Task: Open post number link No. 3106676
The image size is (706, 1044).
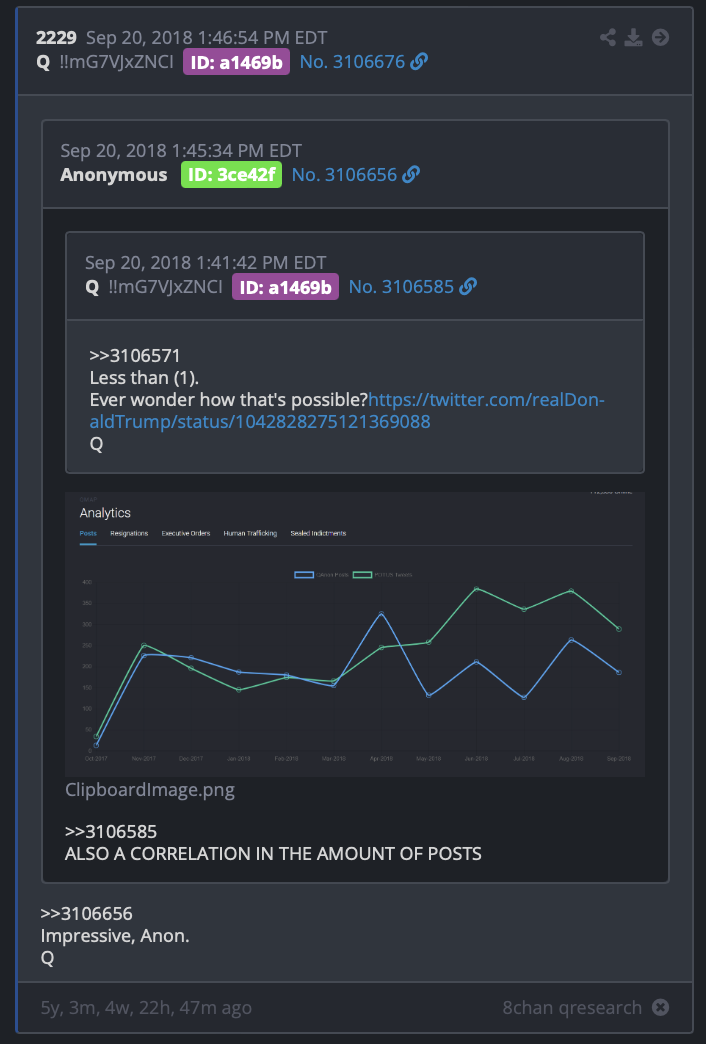Action: click(352, 62)
